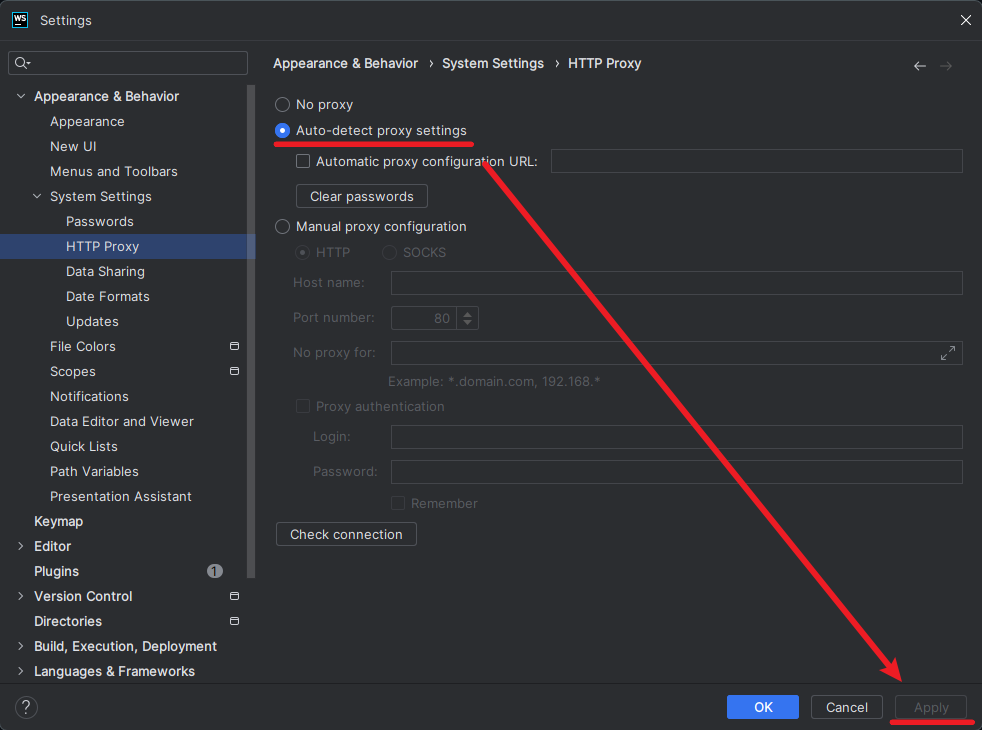Screen dimensions: 982x730
Task: Click the help question mark icon
Action: tap(25, 707)
